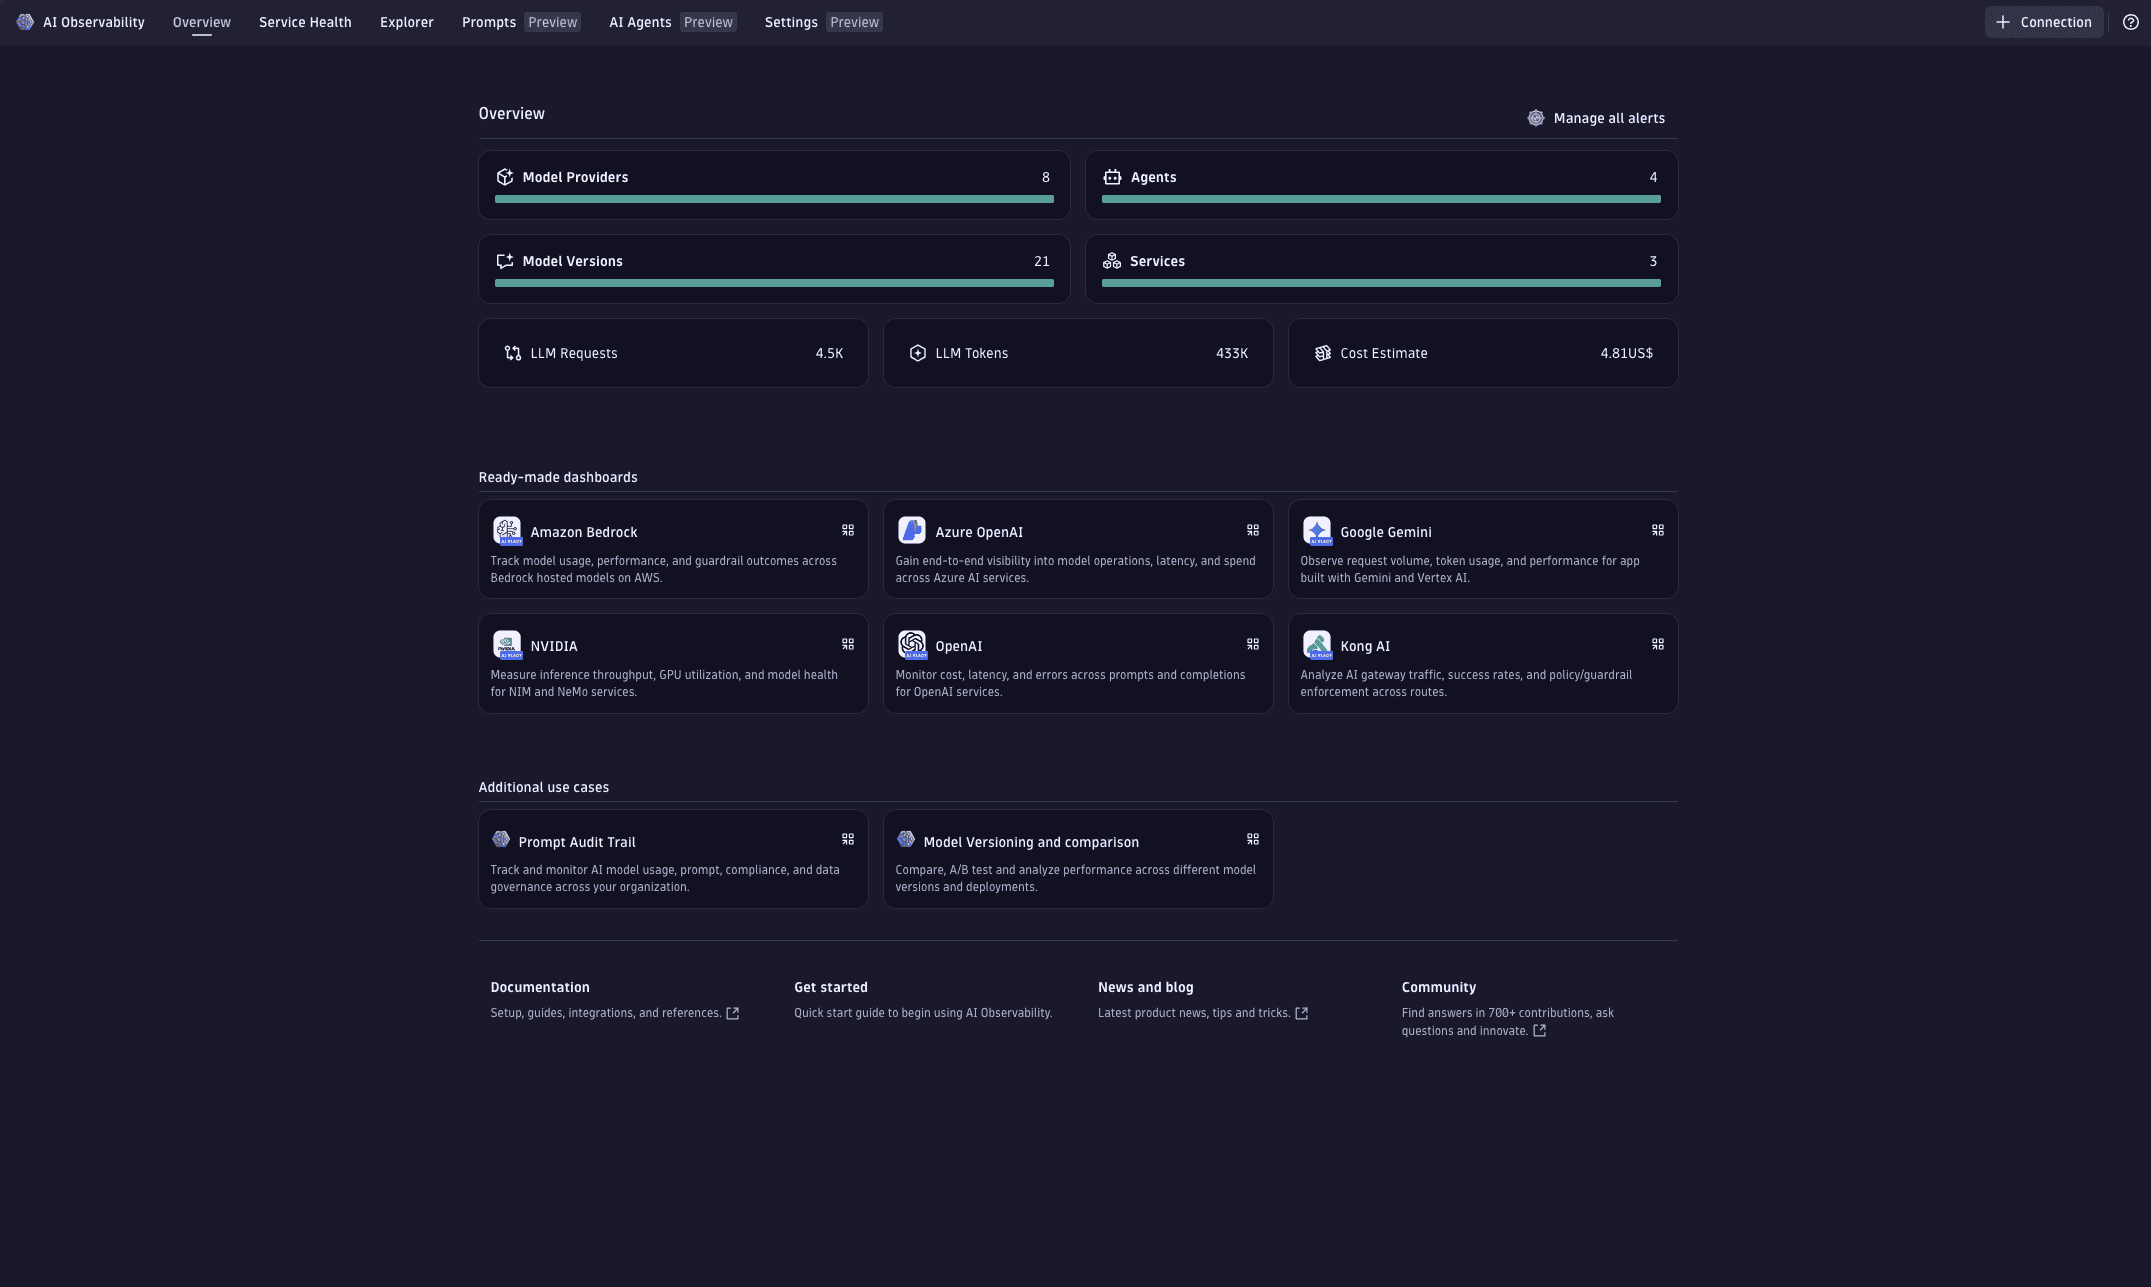Switch to the Service Health tab
This screenshot has width=2151, height=1287.
pos(305,22)
